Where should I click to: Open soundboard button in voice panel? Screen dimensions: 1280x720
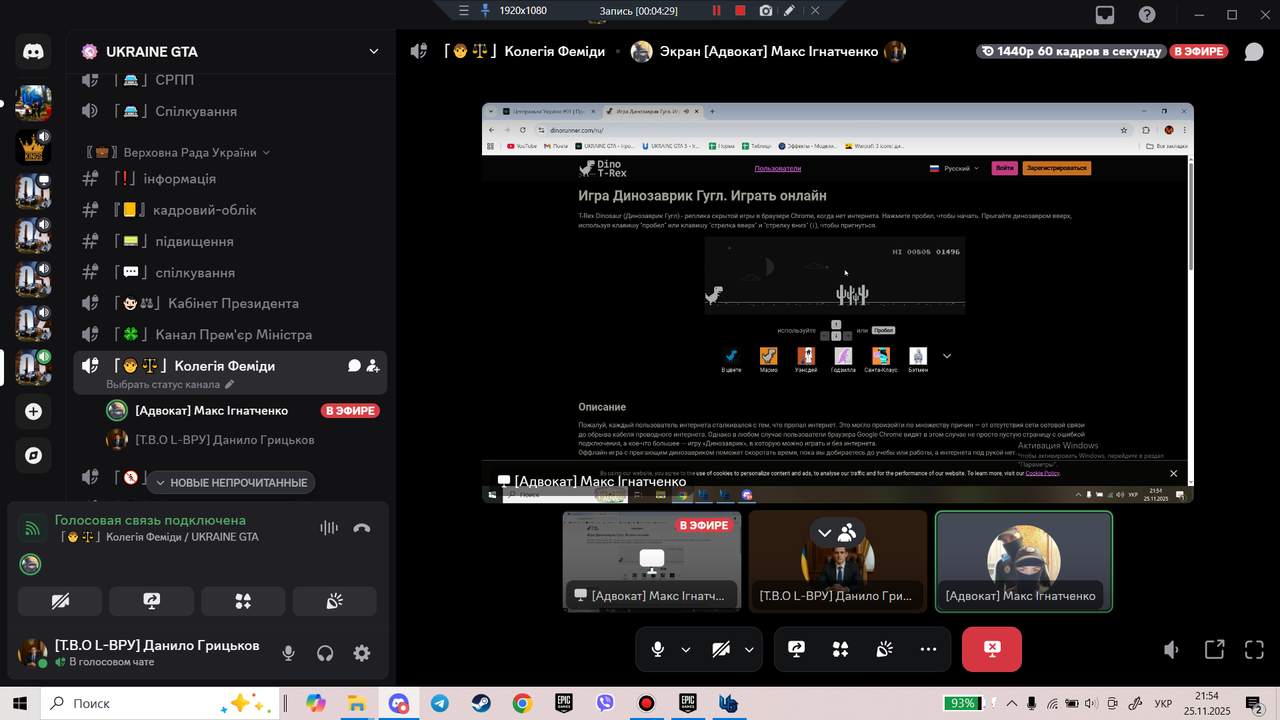[x=335, y=601]
